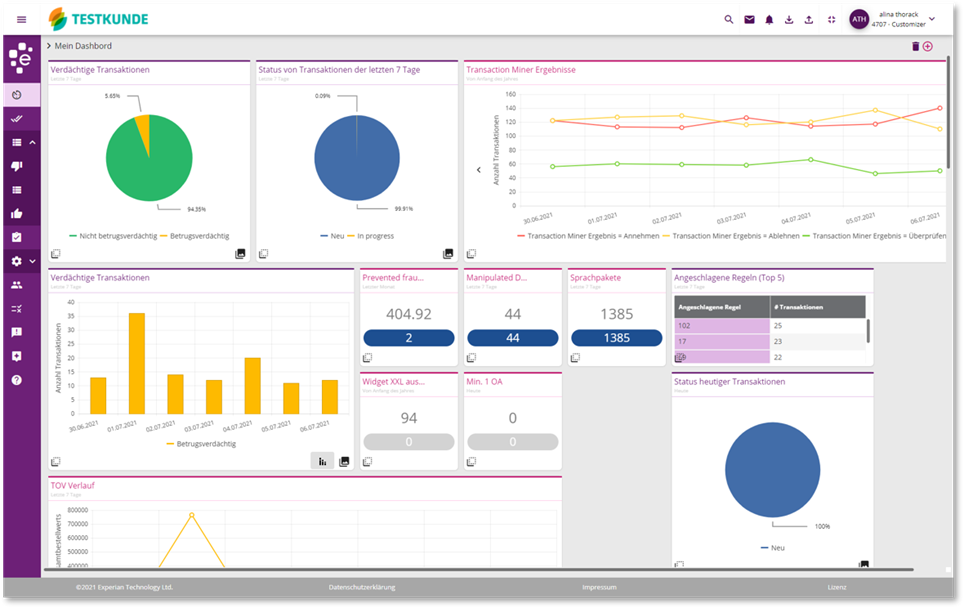This screenshot has height=608, width=964.
Task: Click the horizontal dashboard scrollbar
Action: pyautogui.click(x=480, y=570)
